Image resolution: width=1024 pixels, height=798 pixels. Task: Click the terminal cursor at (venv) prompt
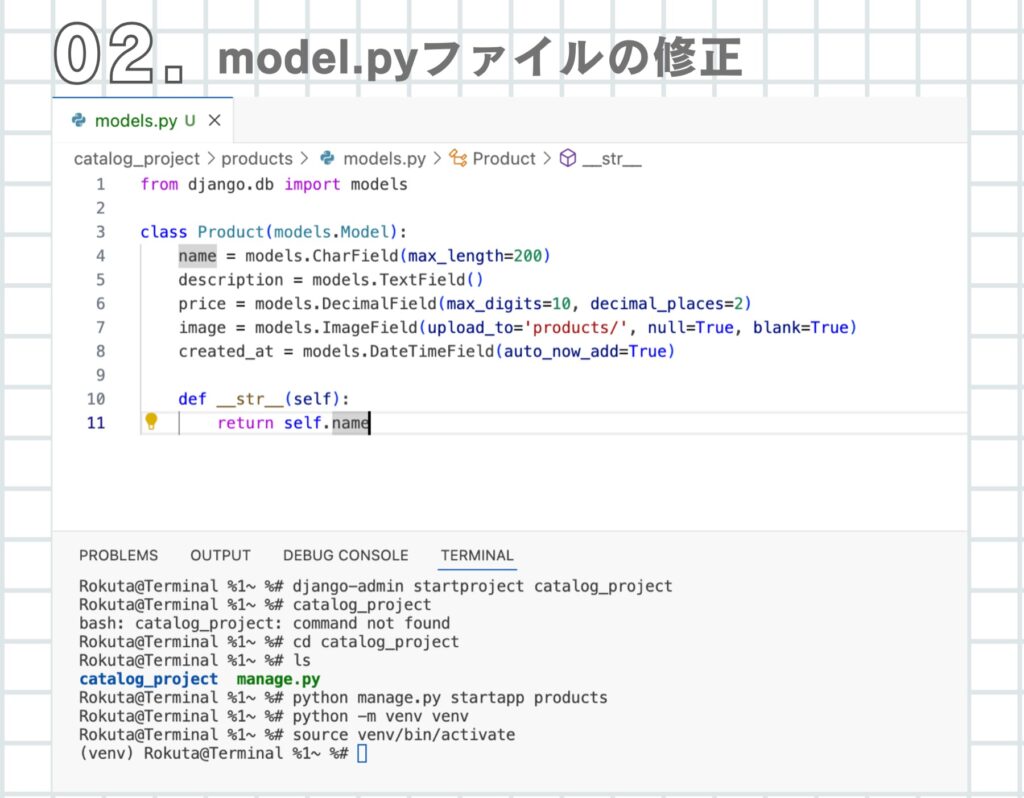tap(362, 754)
